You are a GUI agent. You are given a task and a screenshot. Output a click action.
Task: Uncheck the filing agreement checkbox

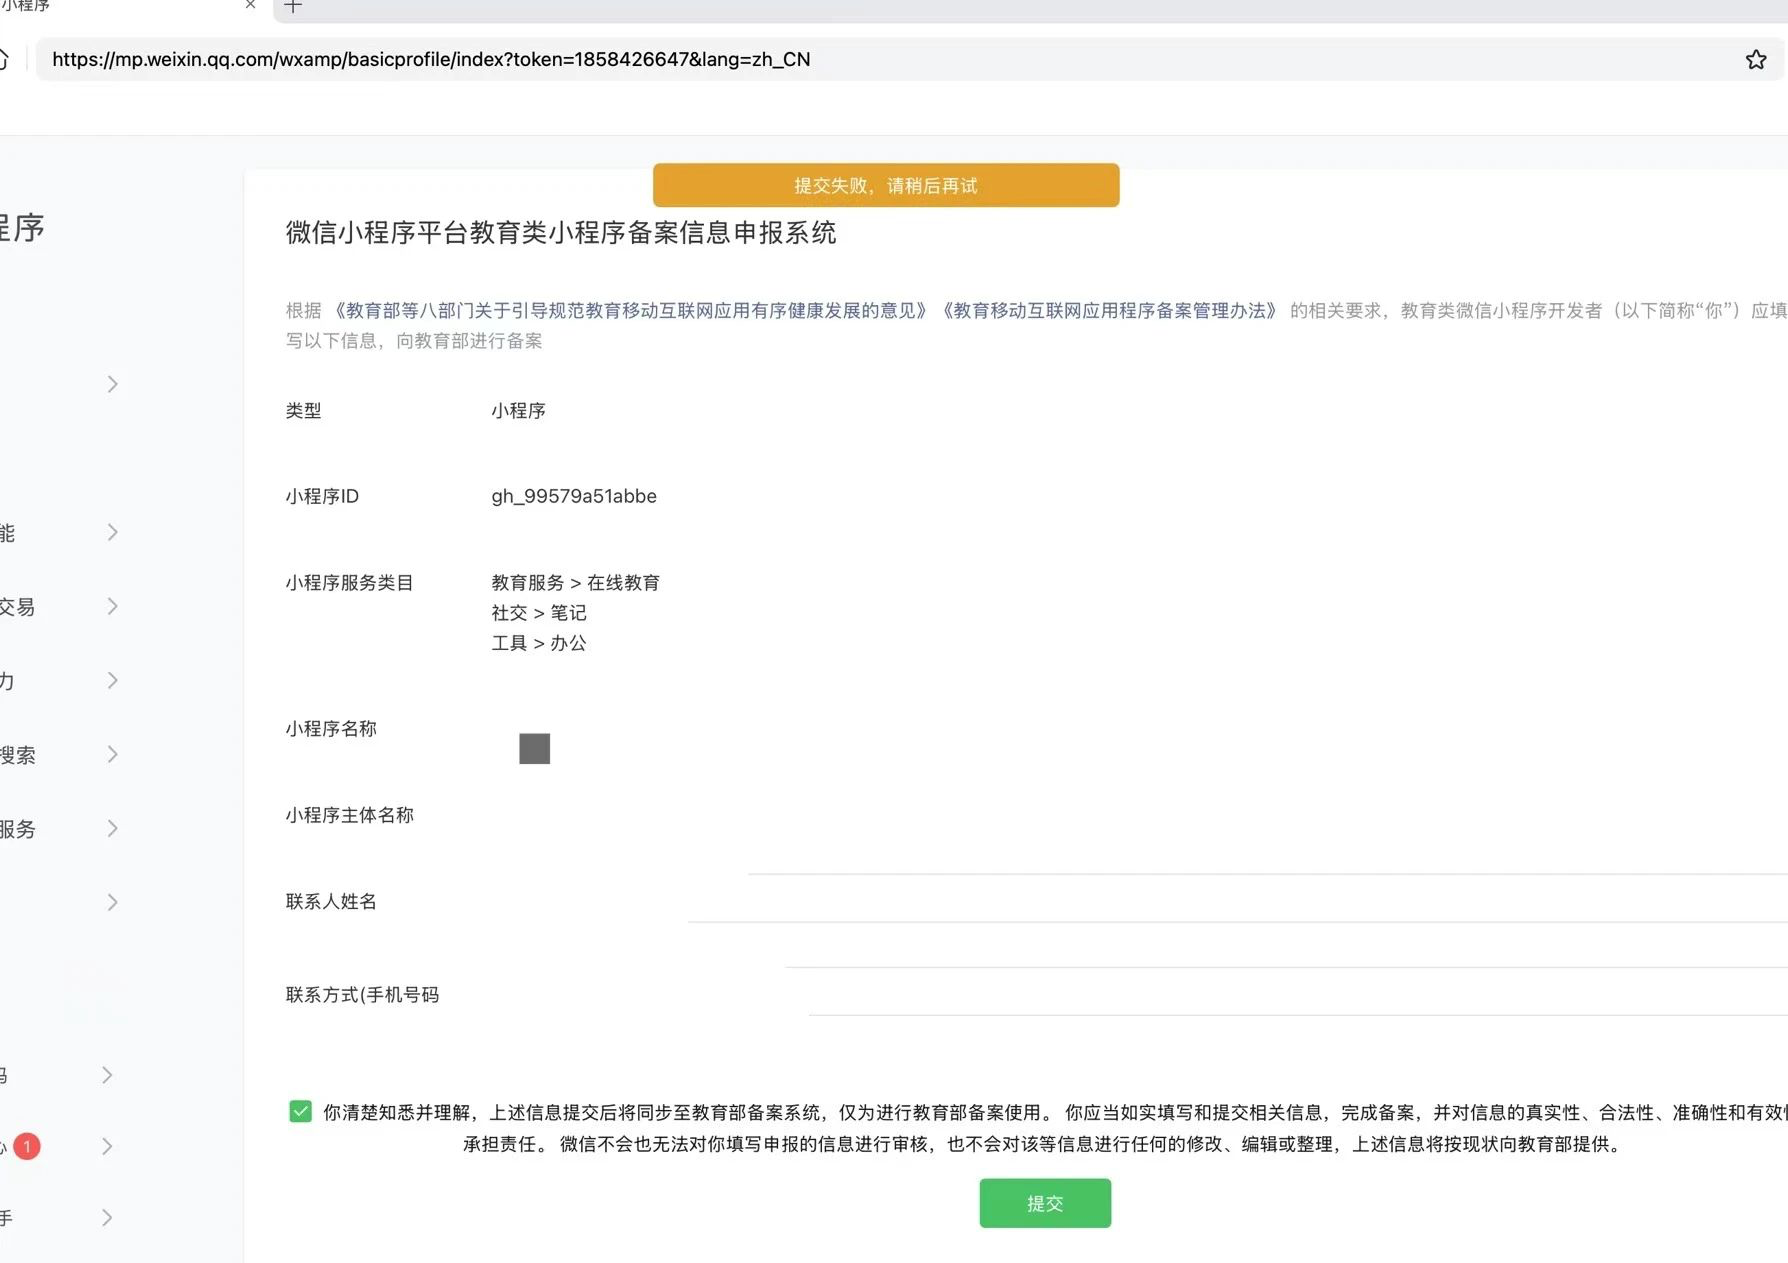click(x=300, y=1111)
